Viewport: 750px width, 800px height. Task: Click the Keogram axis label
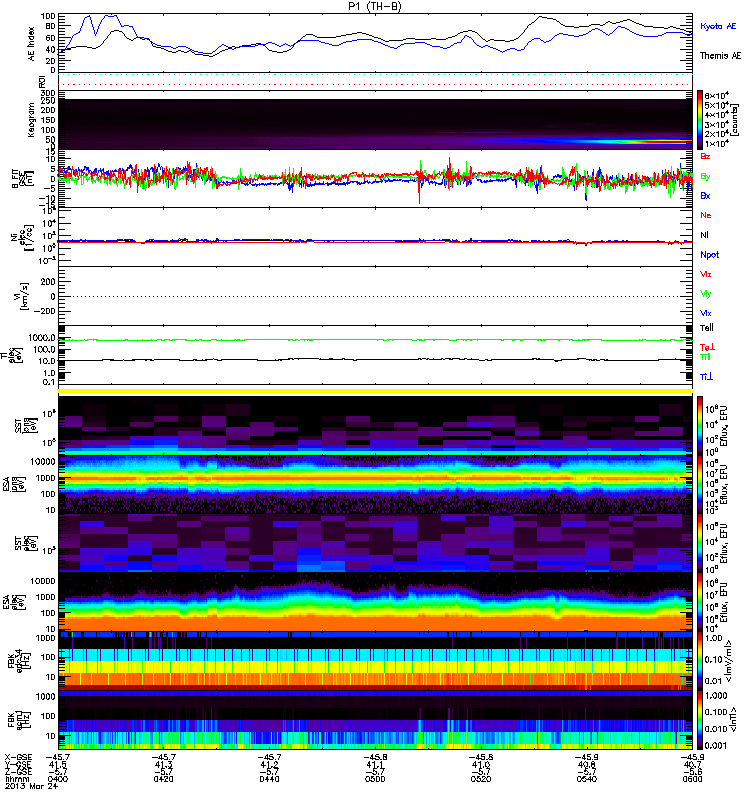tap(31, 119)
